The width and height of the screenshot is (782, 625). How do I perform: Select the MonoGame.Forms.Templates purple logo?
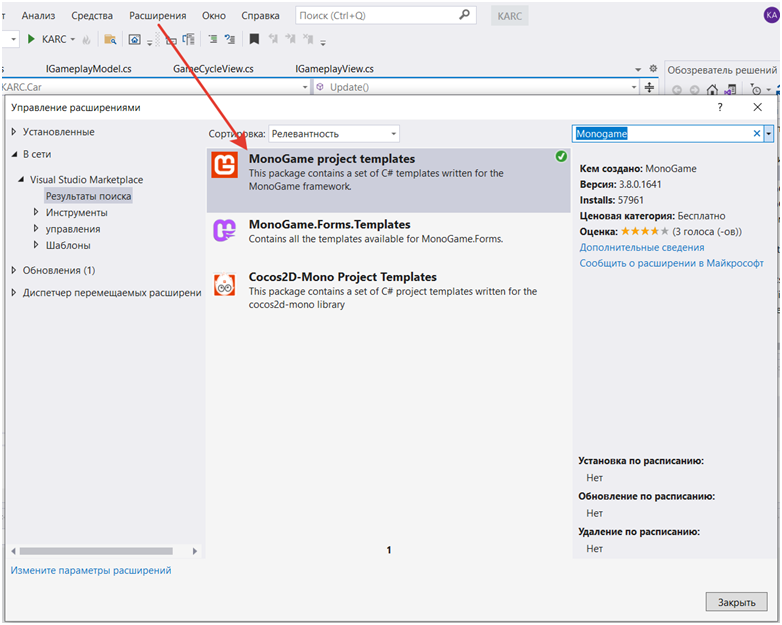point(224,230)
